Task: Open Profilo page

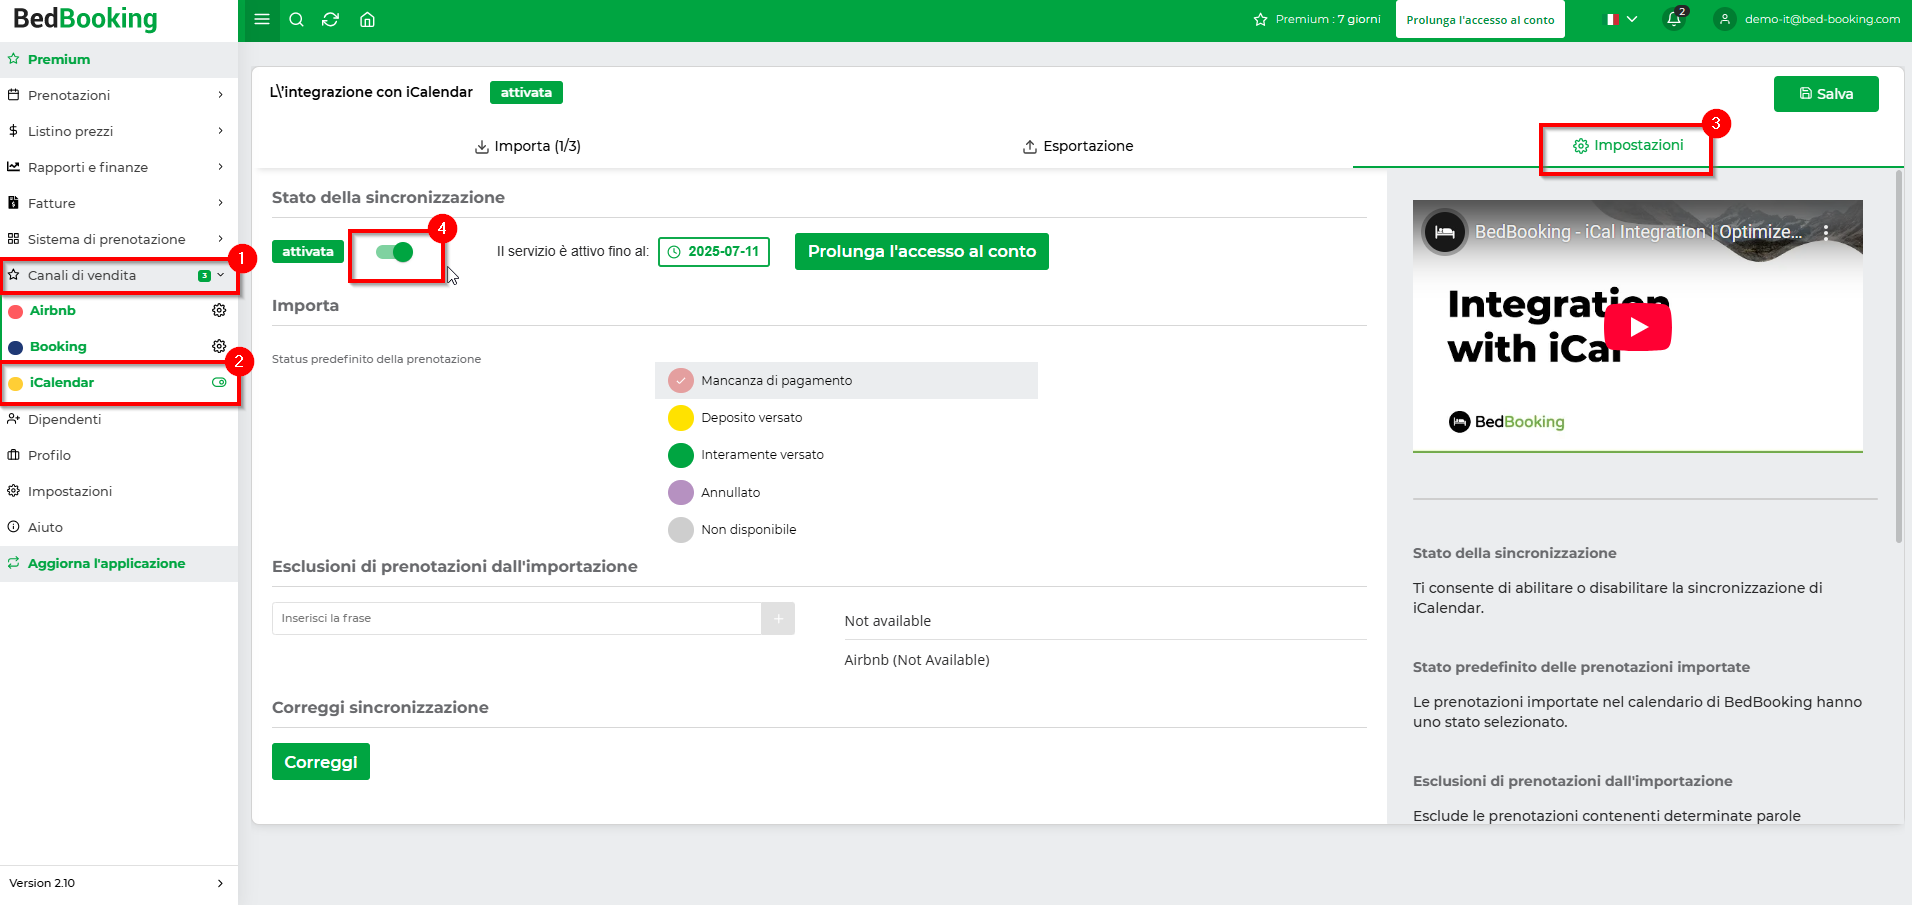Action: [x=119, y=455]
